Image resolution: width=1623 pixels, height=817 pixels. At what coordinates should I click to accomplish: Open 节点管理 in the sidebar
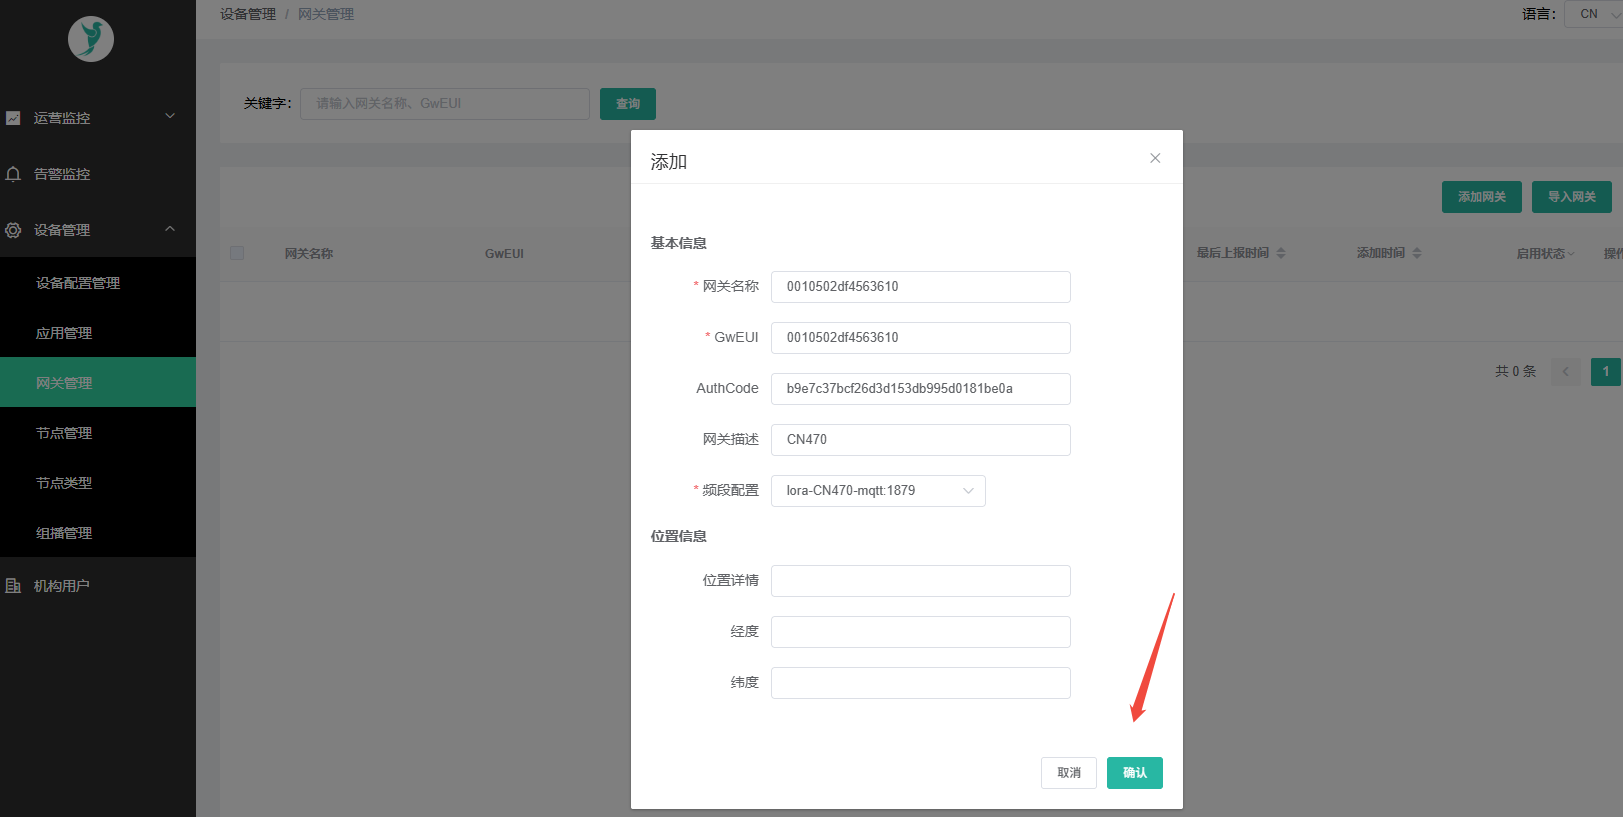pyautogui.click(x=64, y=433)
